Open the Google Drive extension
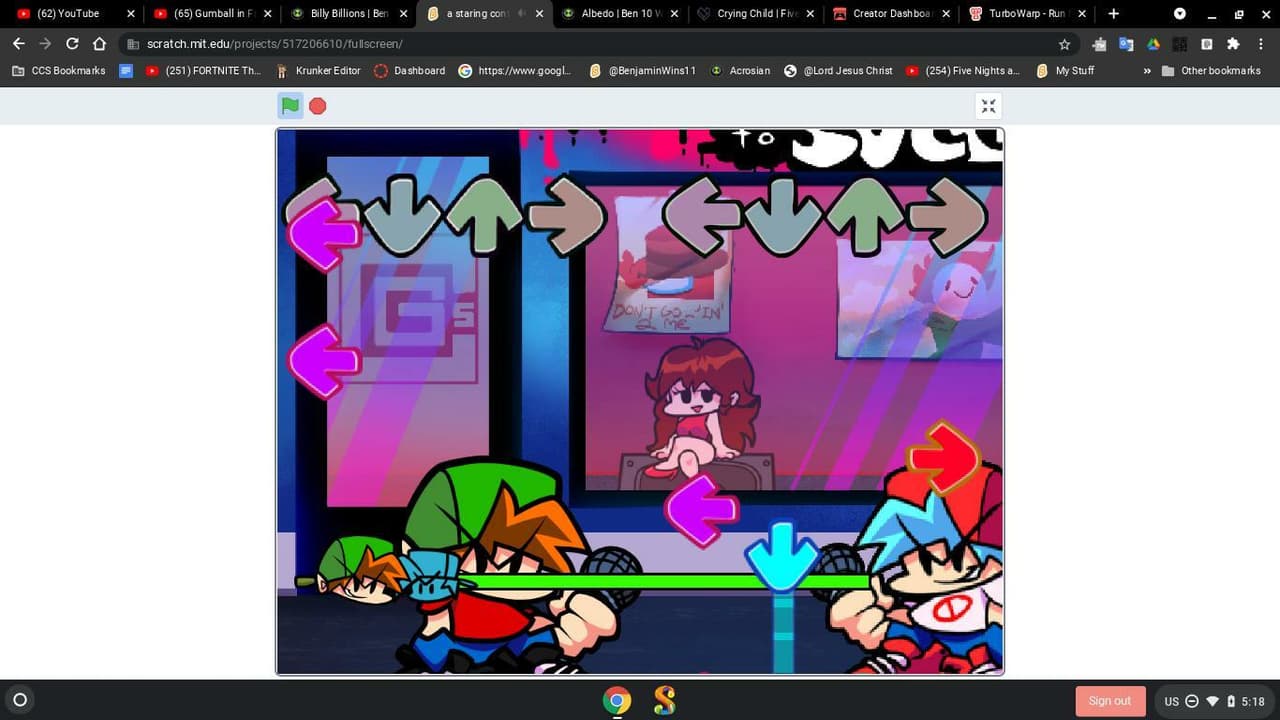The width and height of the screenshot is (1280, 720). click(1153, 44)
